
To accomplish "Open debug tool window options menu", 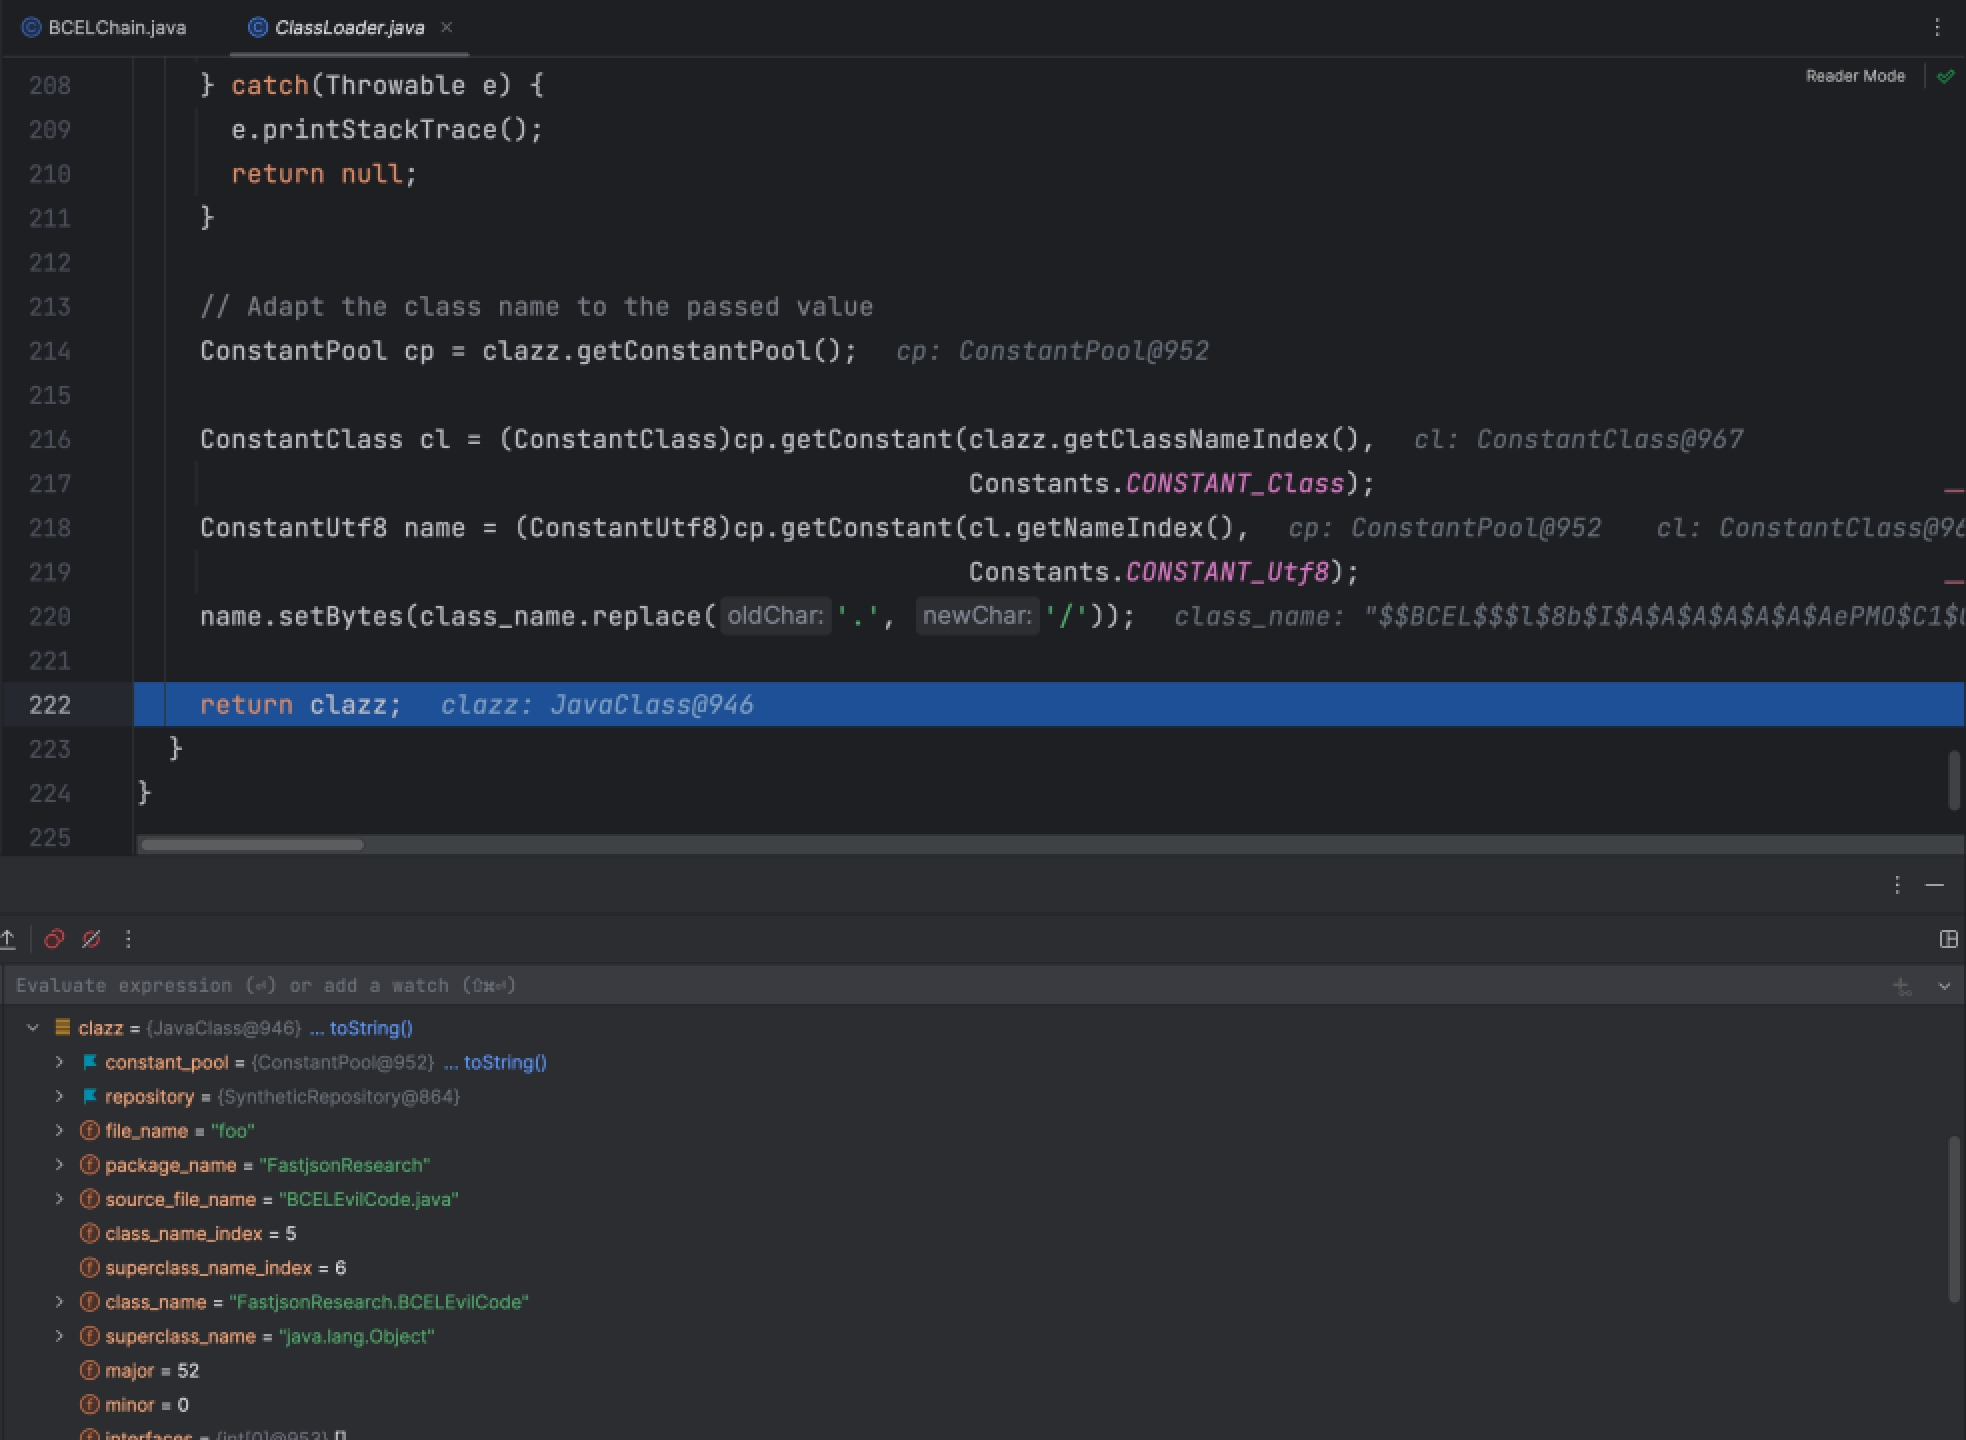I will (1897, 885).
